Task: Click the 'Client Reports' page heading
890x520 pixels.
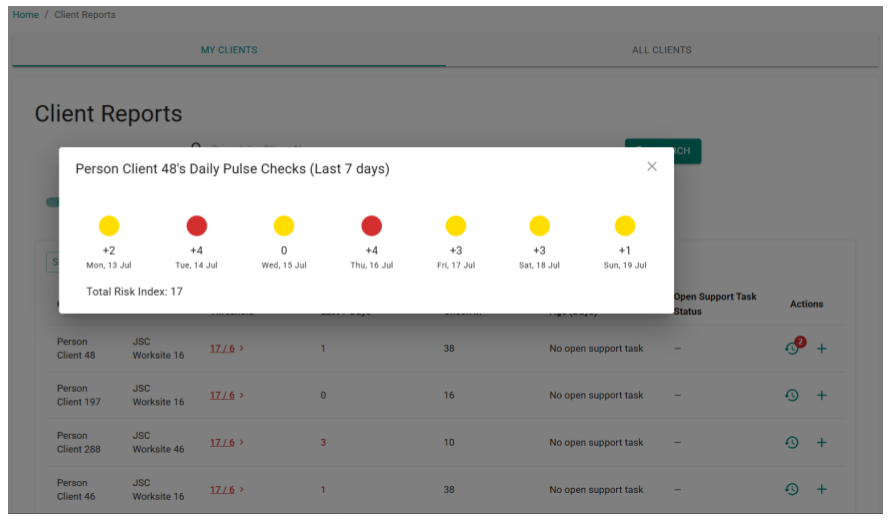Action: click(x=108, y=114)
